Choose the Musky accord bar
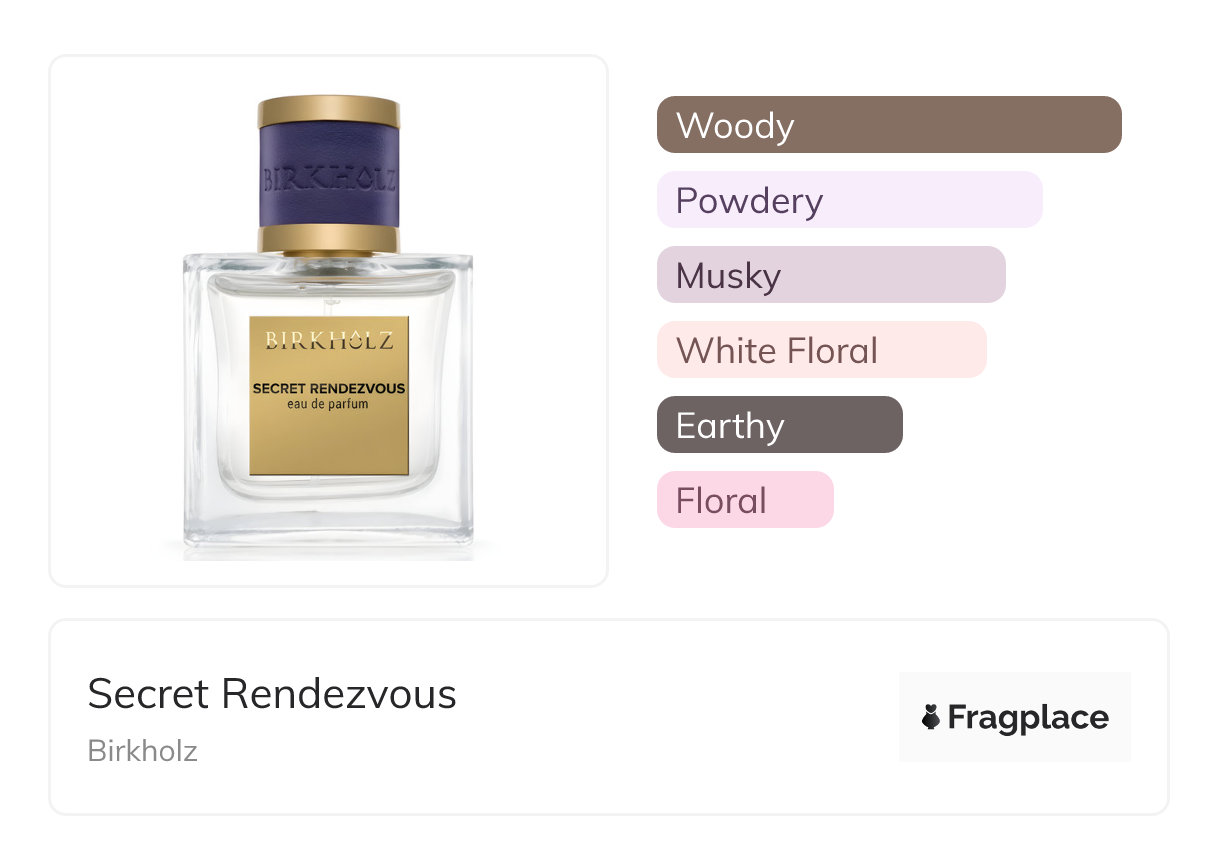Viewport: 1218px width, 864px height. pos(830,275)
